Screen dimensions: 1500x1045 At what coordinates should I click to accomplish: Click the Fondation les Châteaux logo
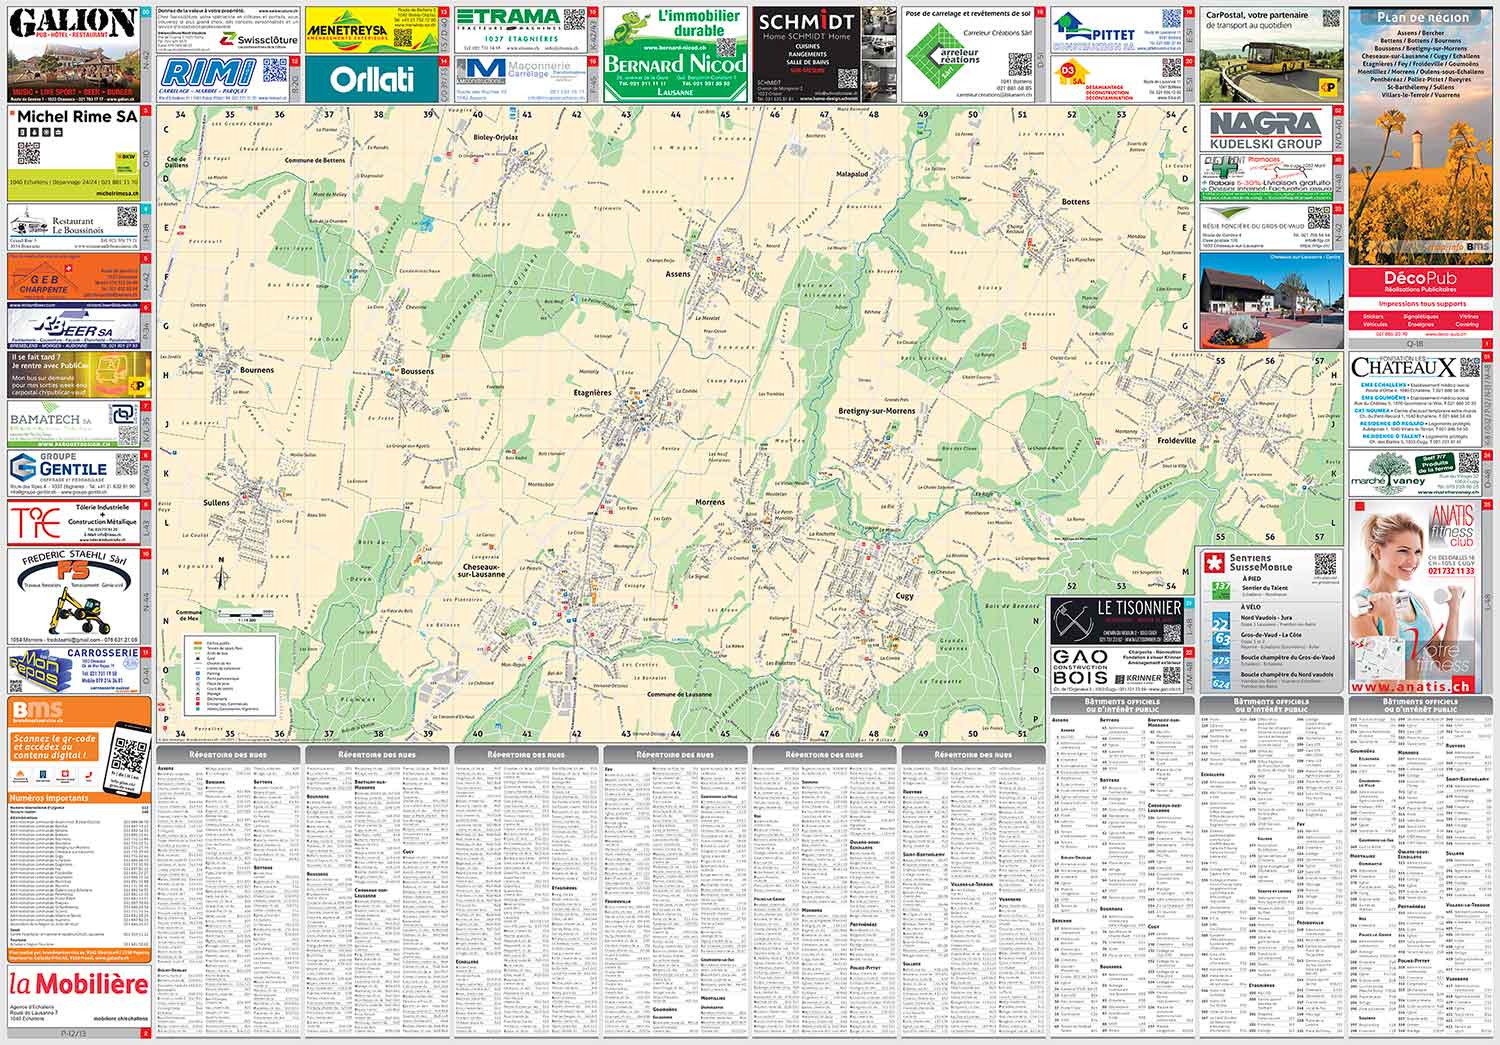click(x=1403, y=367)
